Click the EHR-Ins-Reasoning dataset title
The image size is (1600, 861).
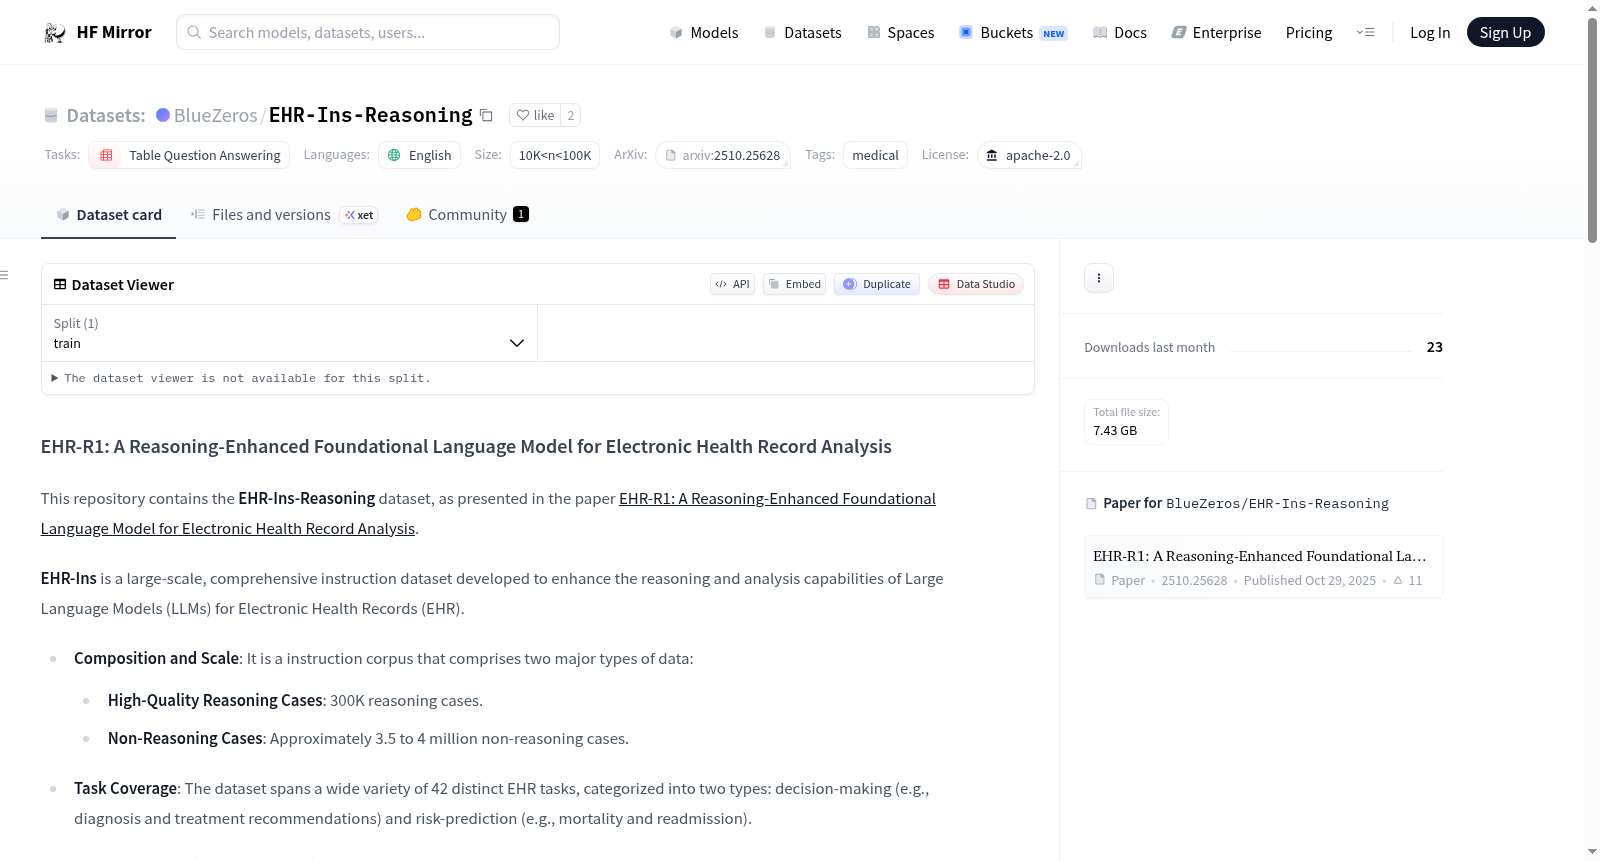coord(370,115)
